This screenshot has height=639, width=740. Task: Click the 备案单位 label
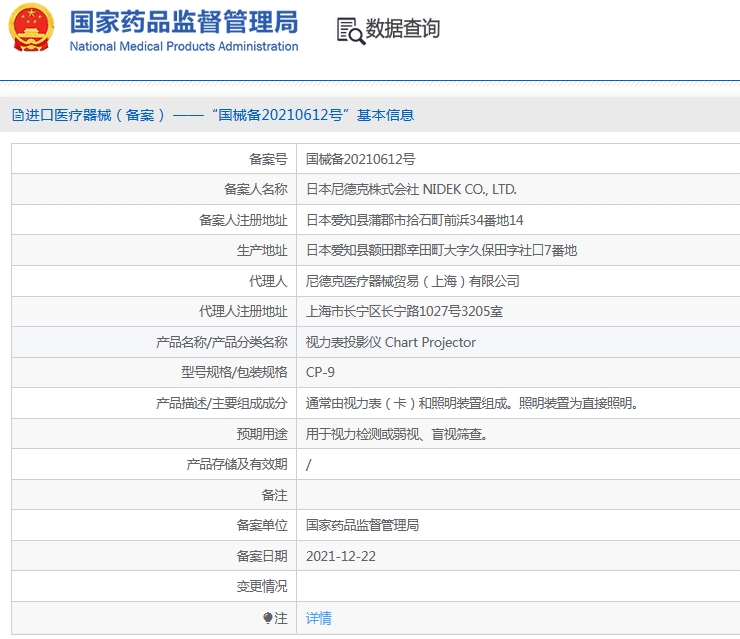tap(262, 525)
